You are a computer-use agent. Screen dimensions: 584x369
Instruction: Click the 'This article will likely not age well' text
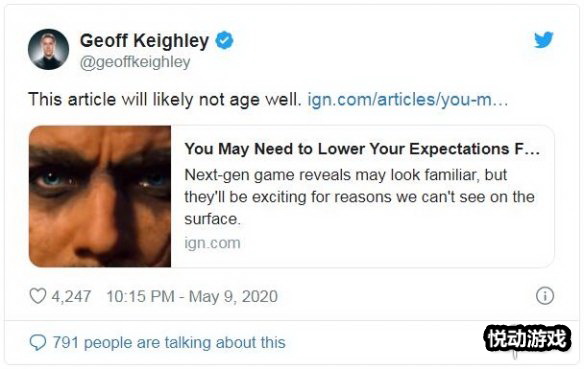click(165, 100)
